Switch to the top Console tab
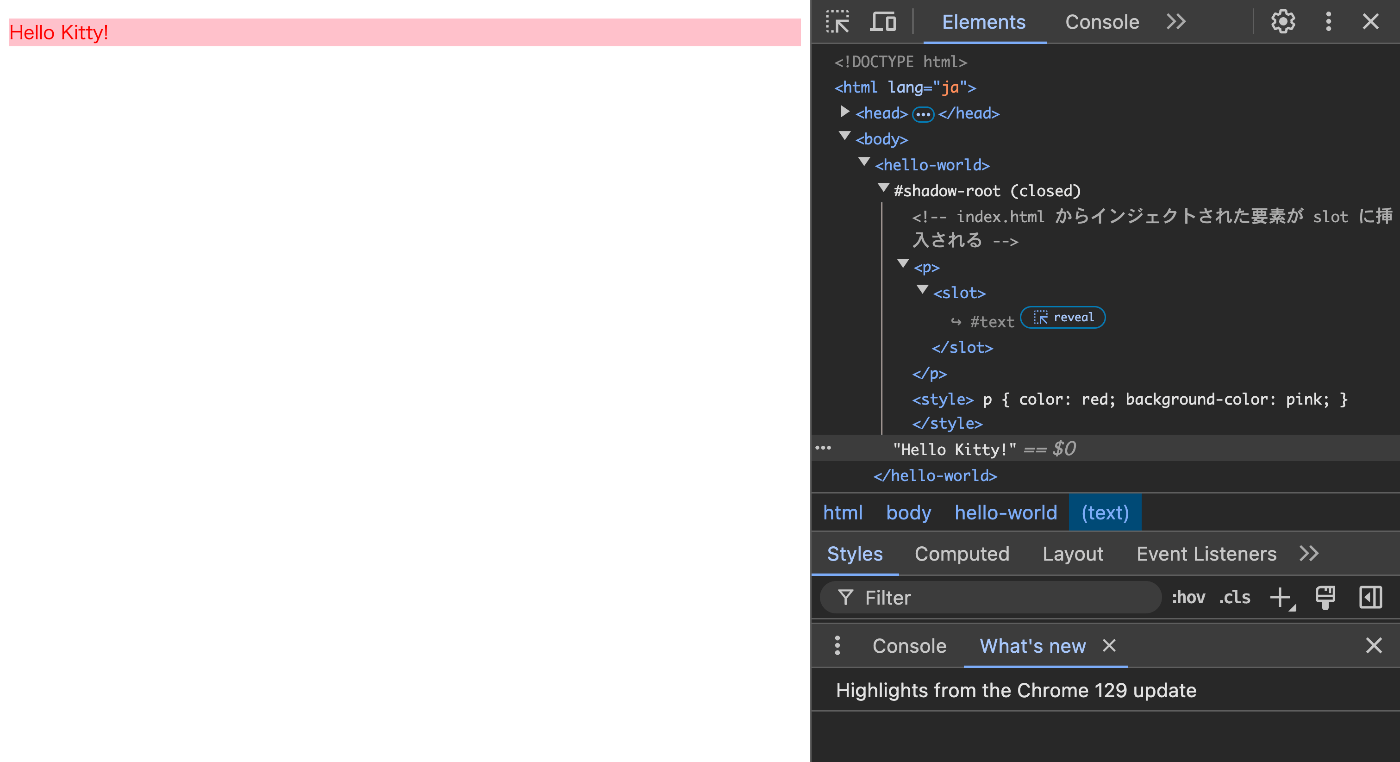1400x762 pixels. click(x=1102, y=22)
